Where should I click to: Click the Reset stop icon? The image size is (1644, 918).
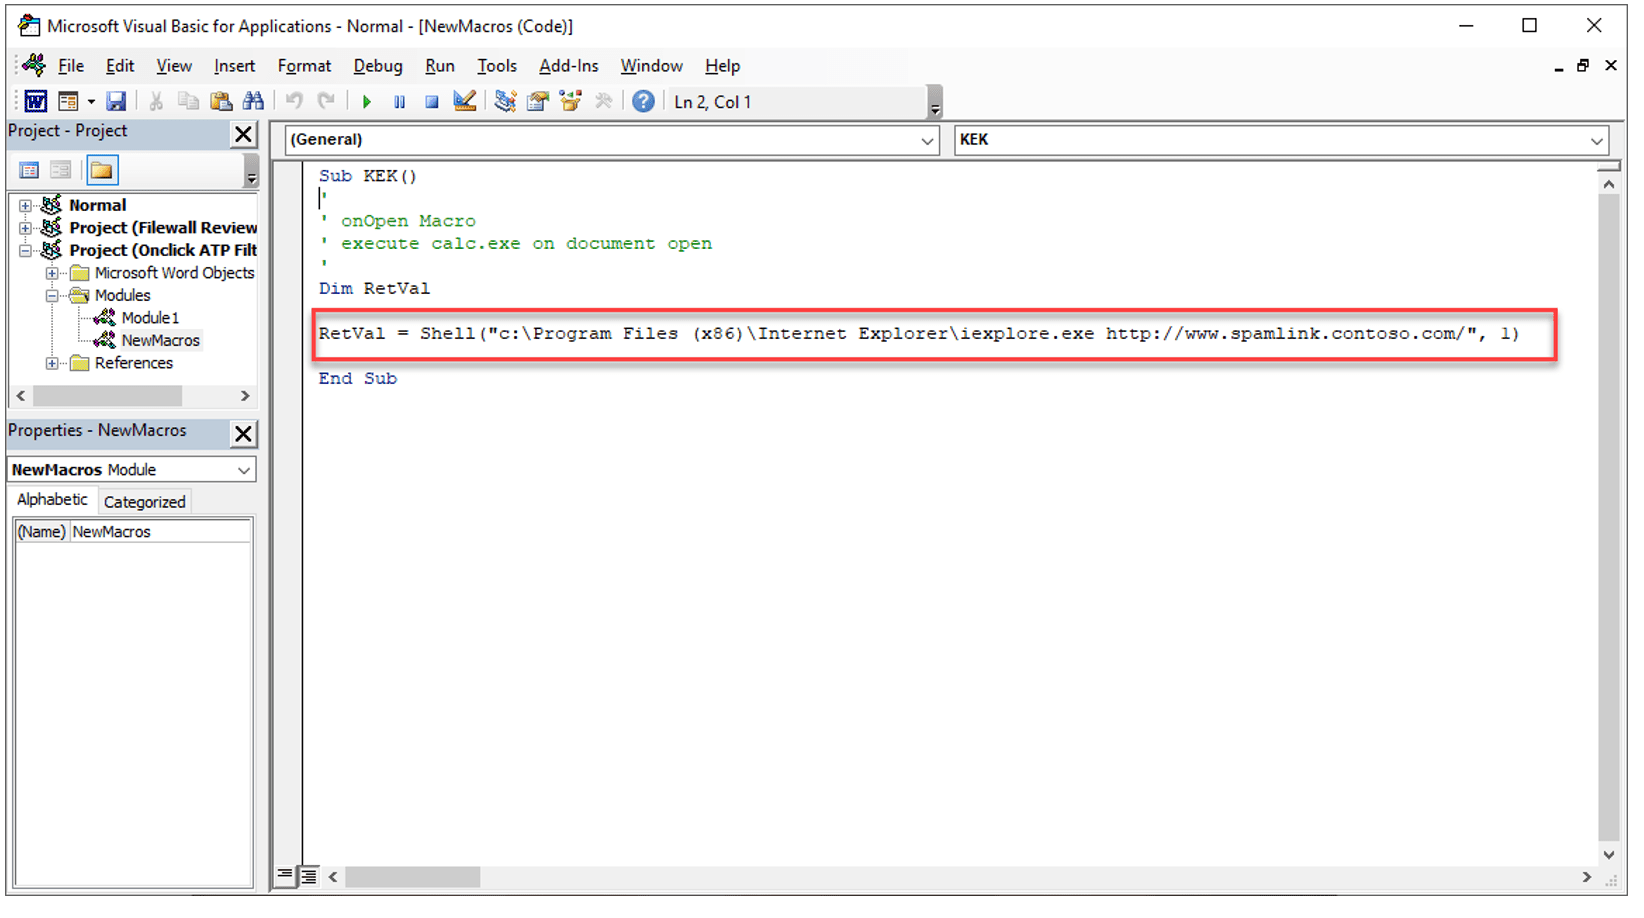pos(432,102)
